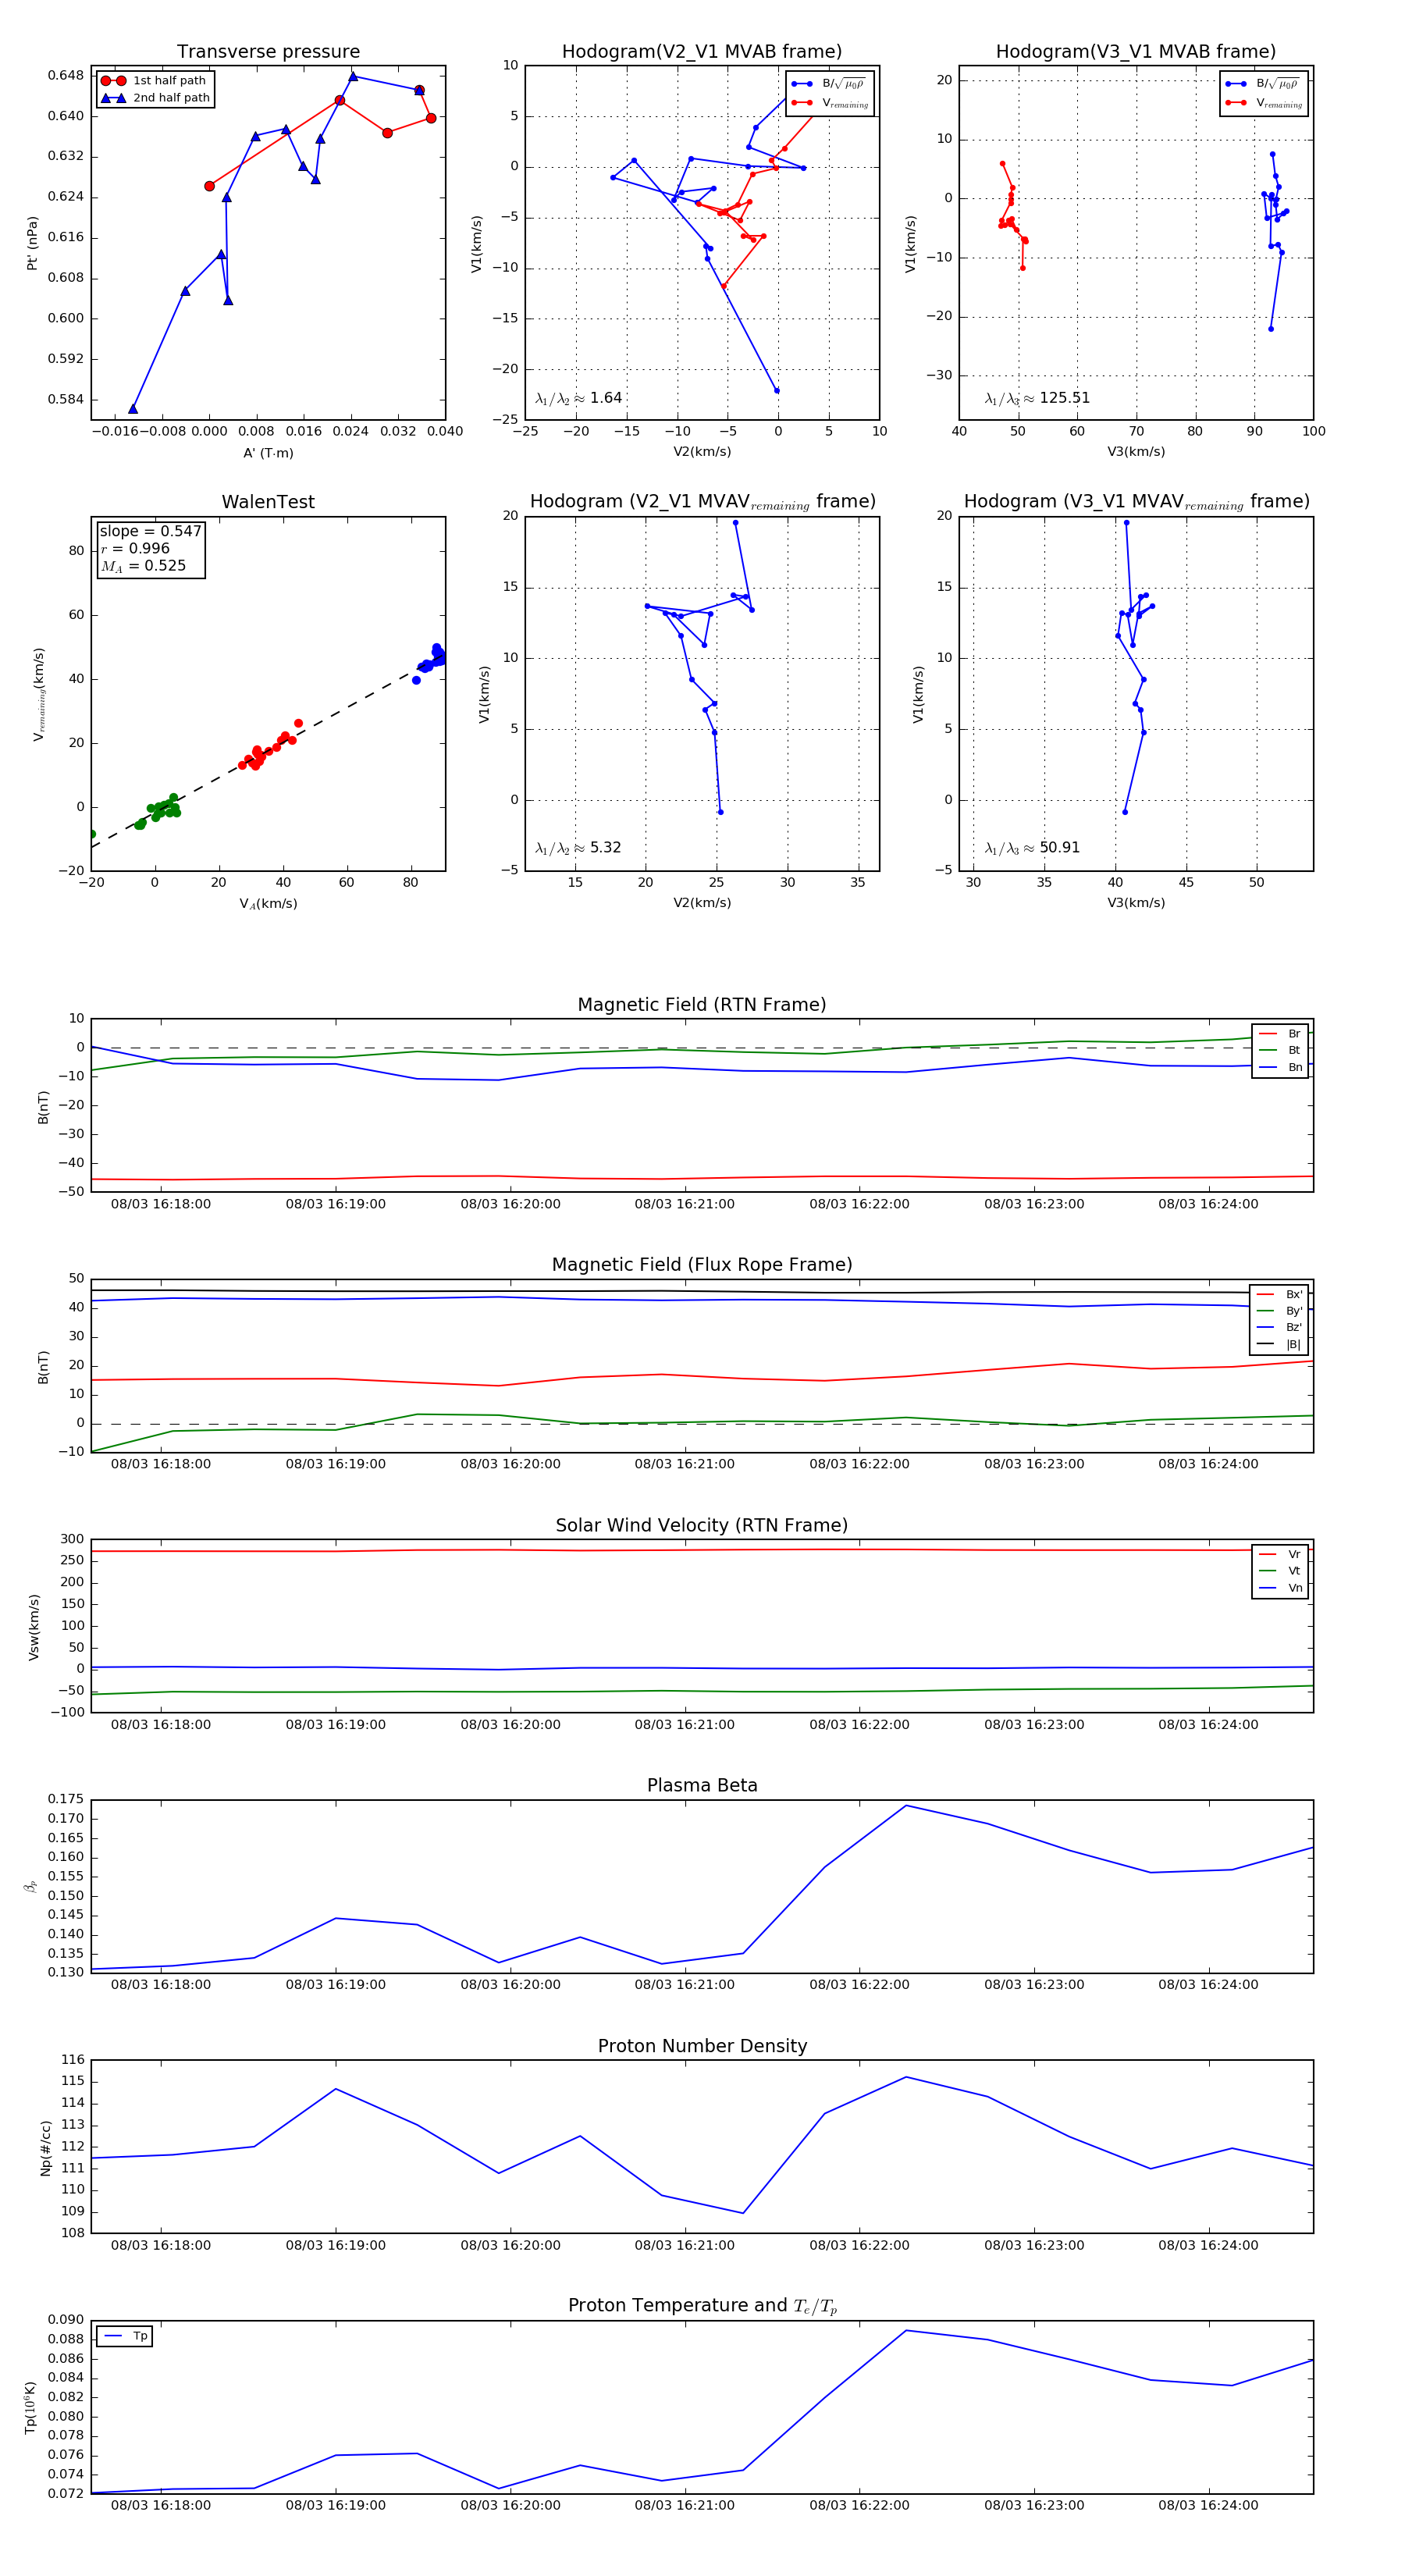The image size is (1405, 2576).
Task: Click the "Hodogram(V2_V1 MVAB frame)" title
Action: coord(702,52)
